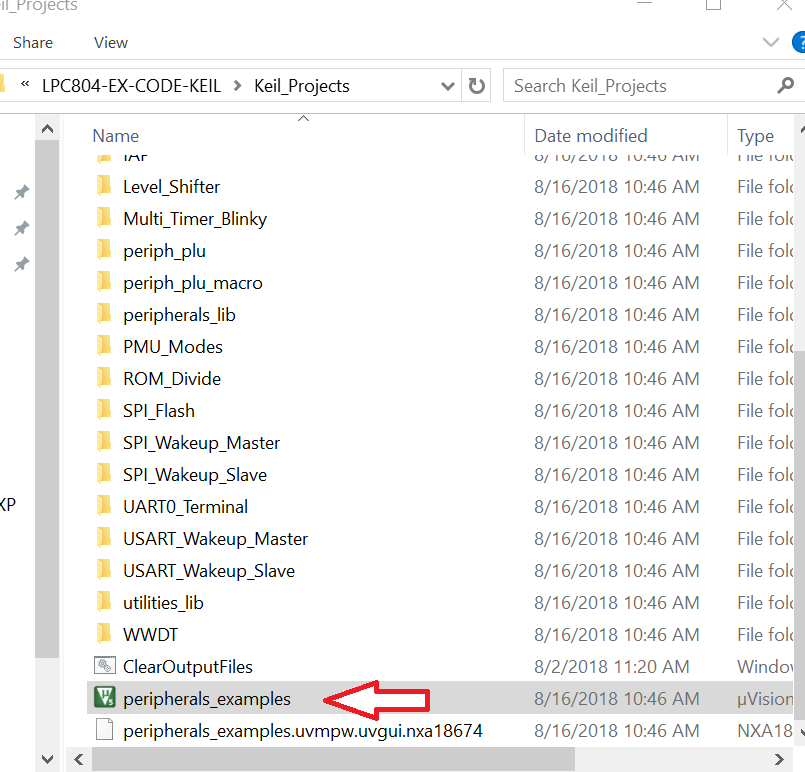
Task: Sort files by Name column
Action: pyautogui.click(x=116, y=136)
